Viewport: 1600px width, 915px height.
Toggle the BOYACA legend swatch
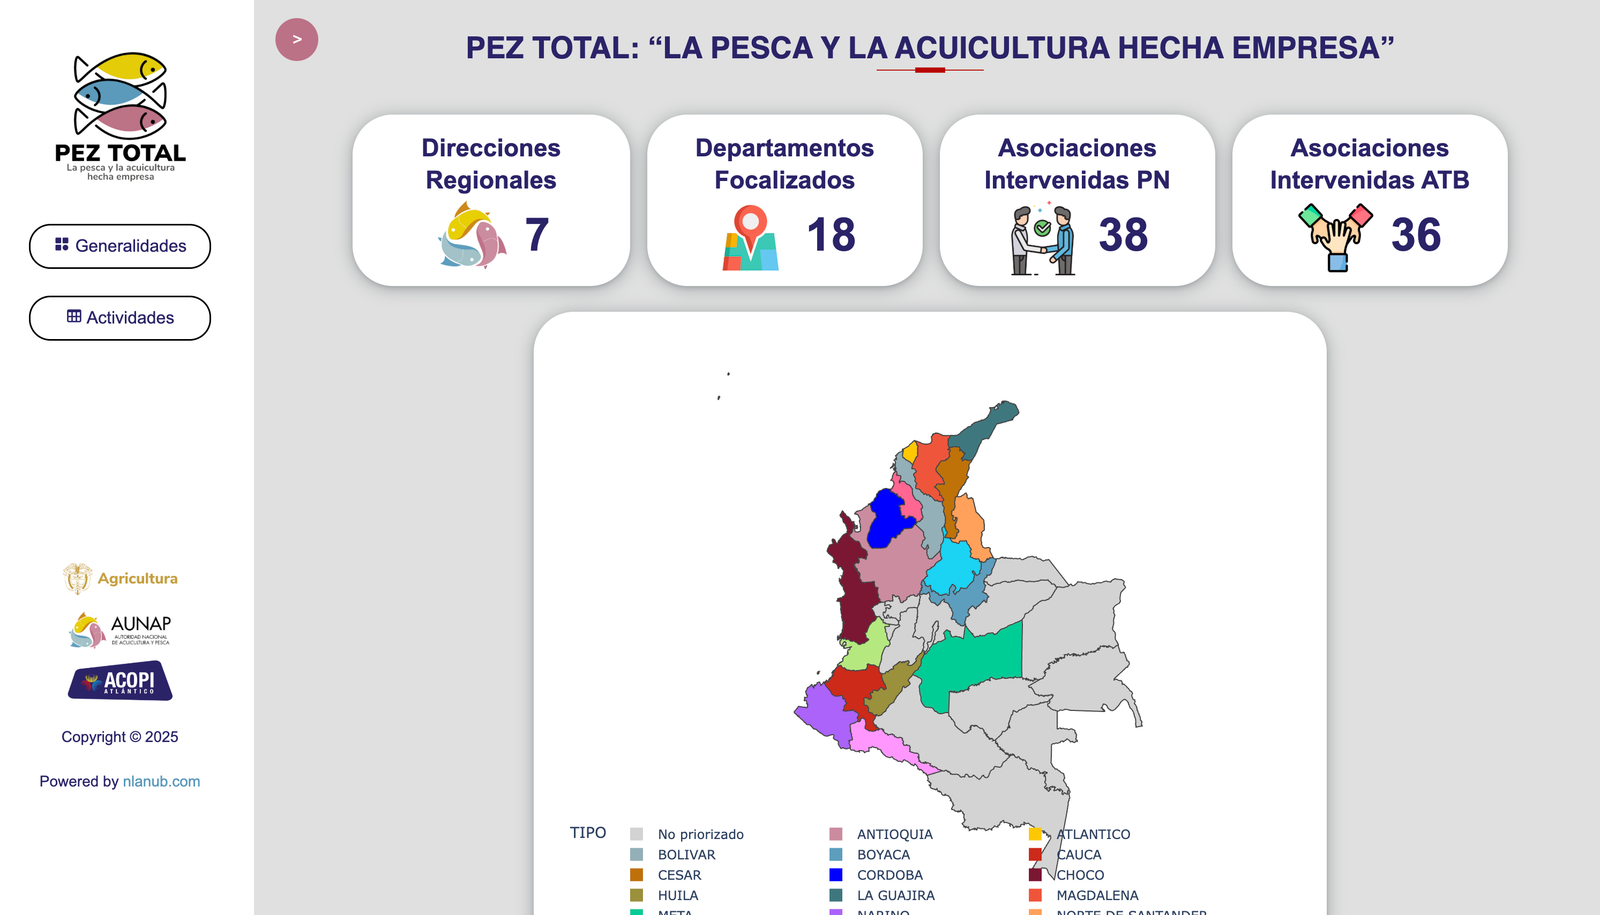[836, 855]
